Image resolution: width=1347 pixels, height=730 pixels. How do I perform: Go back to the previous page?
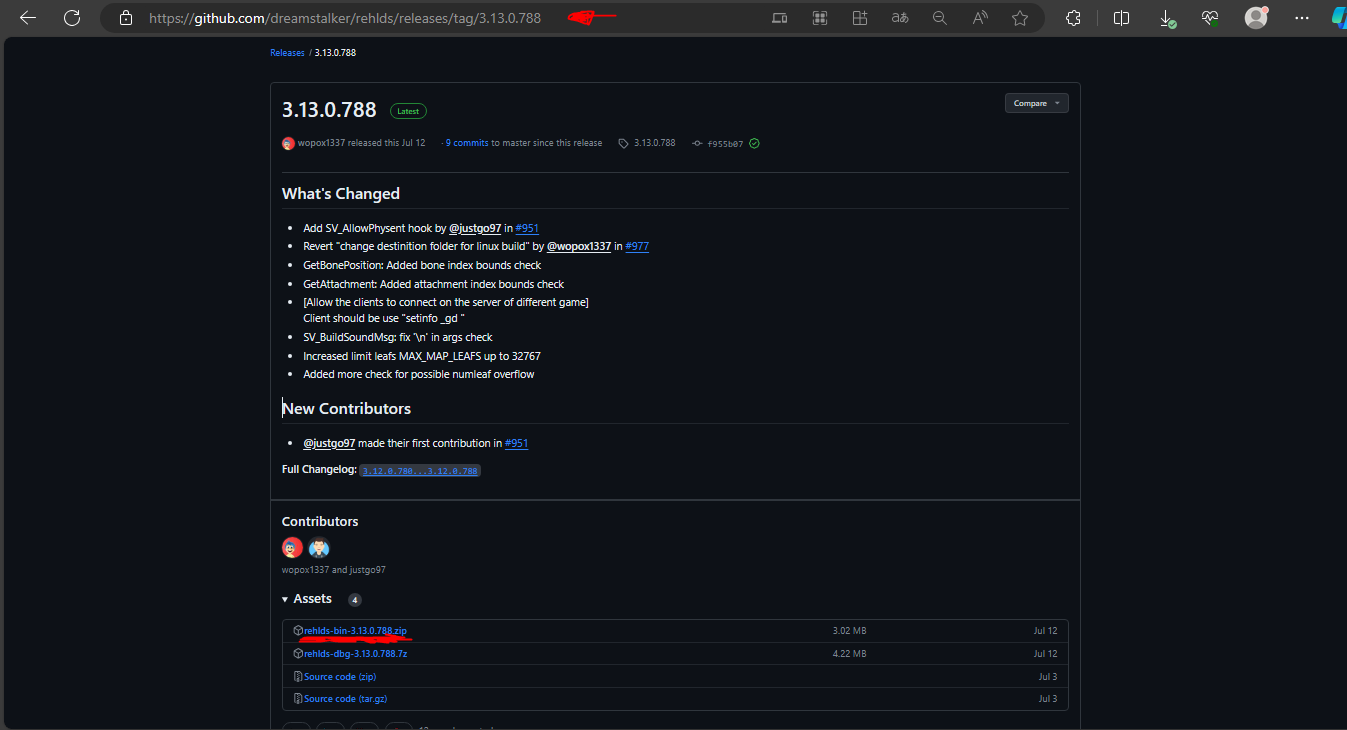point(28,18)
